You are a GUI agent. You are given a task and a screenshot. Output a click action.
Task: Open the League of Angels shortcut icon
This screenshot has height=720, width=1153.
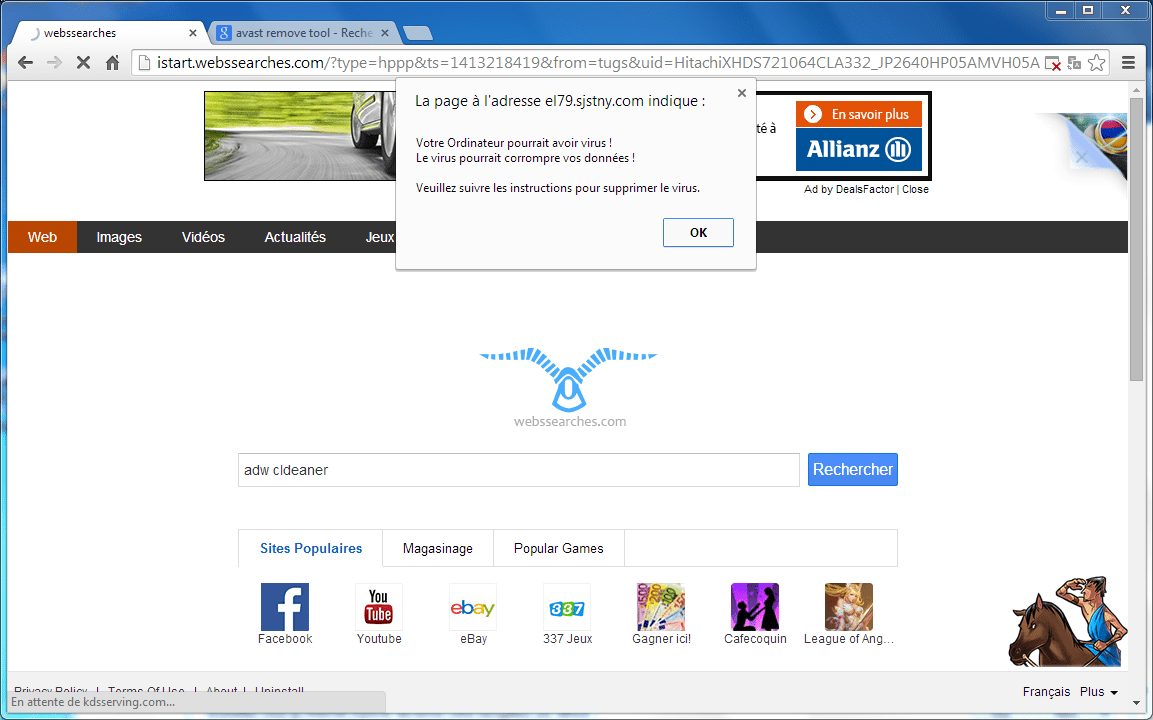[x=849, y=607]
